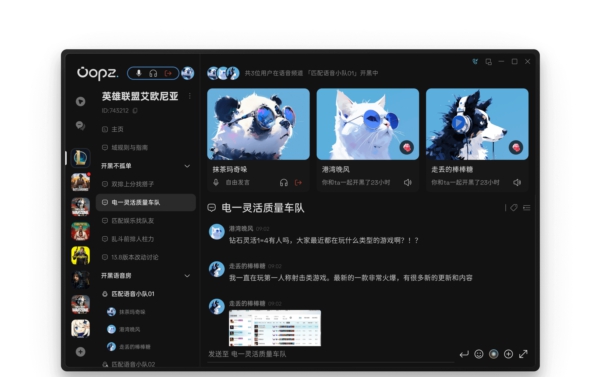The width and height of the screenshot is (600, 377).
Task: Collapse the 开黑不孤单 category
Action: pos(187,166)
